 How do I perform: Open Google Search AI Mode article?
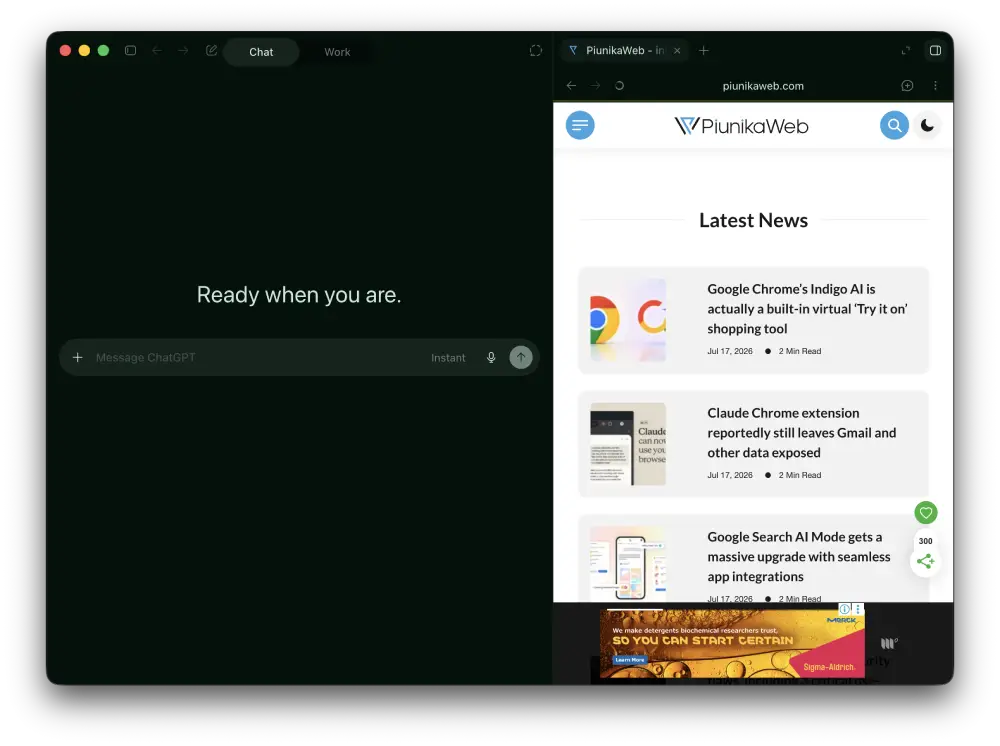[x=798, y=556]
